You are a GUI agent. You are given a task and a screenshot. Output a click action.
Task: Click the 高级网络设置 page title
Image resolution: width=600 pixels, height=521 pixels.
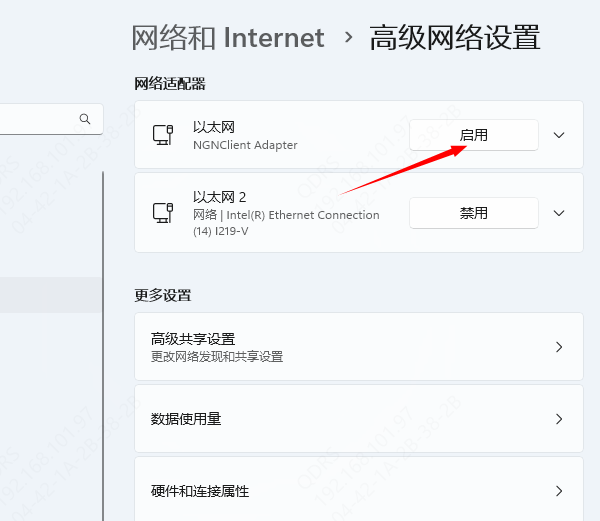click(455, 37)
